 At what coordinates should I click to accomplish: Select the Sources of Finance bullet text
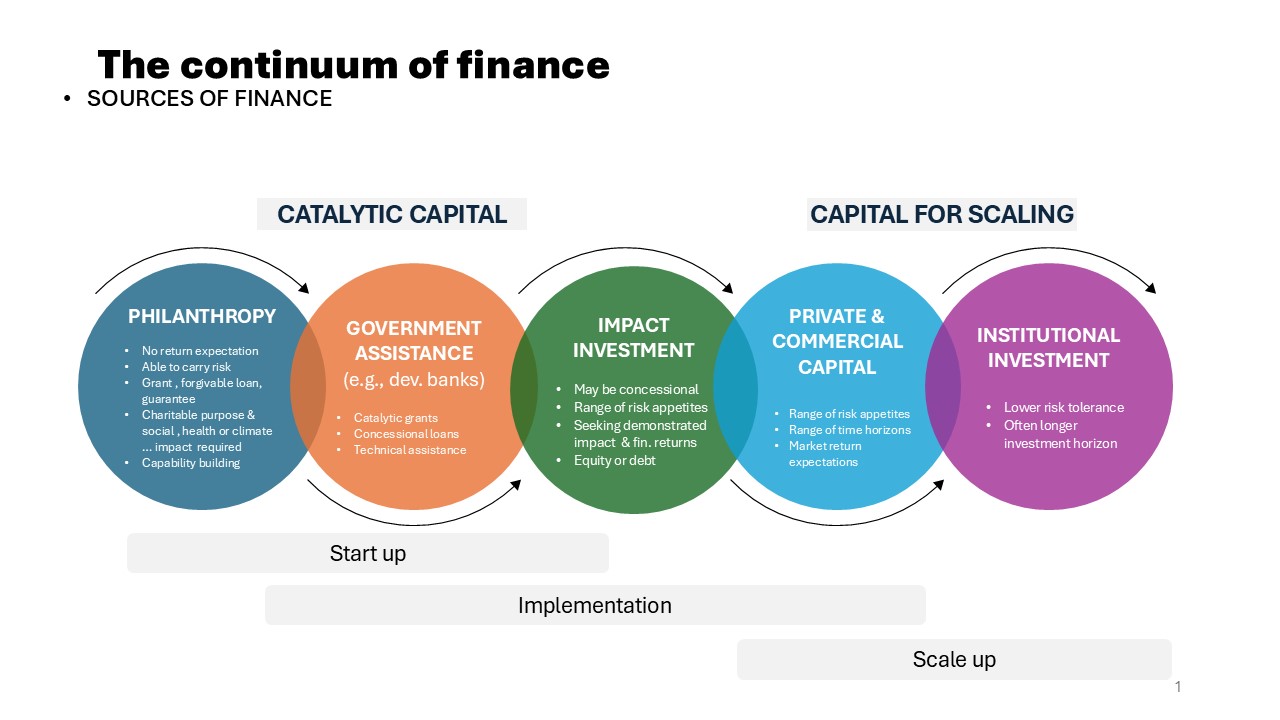[x=209, y=98]
